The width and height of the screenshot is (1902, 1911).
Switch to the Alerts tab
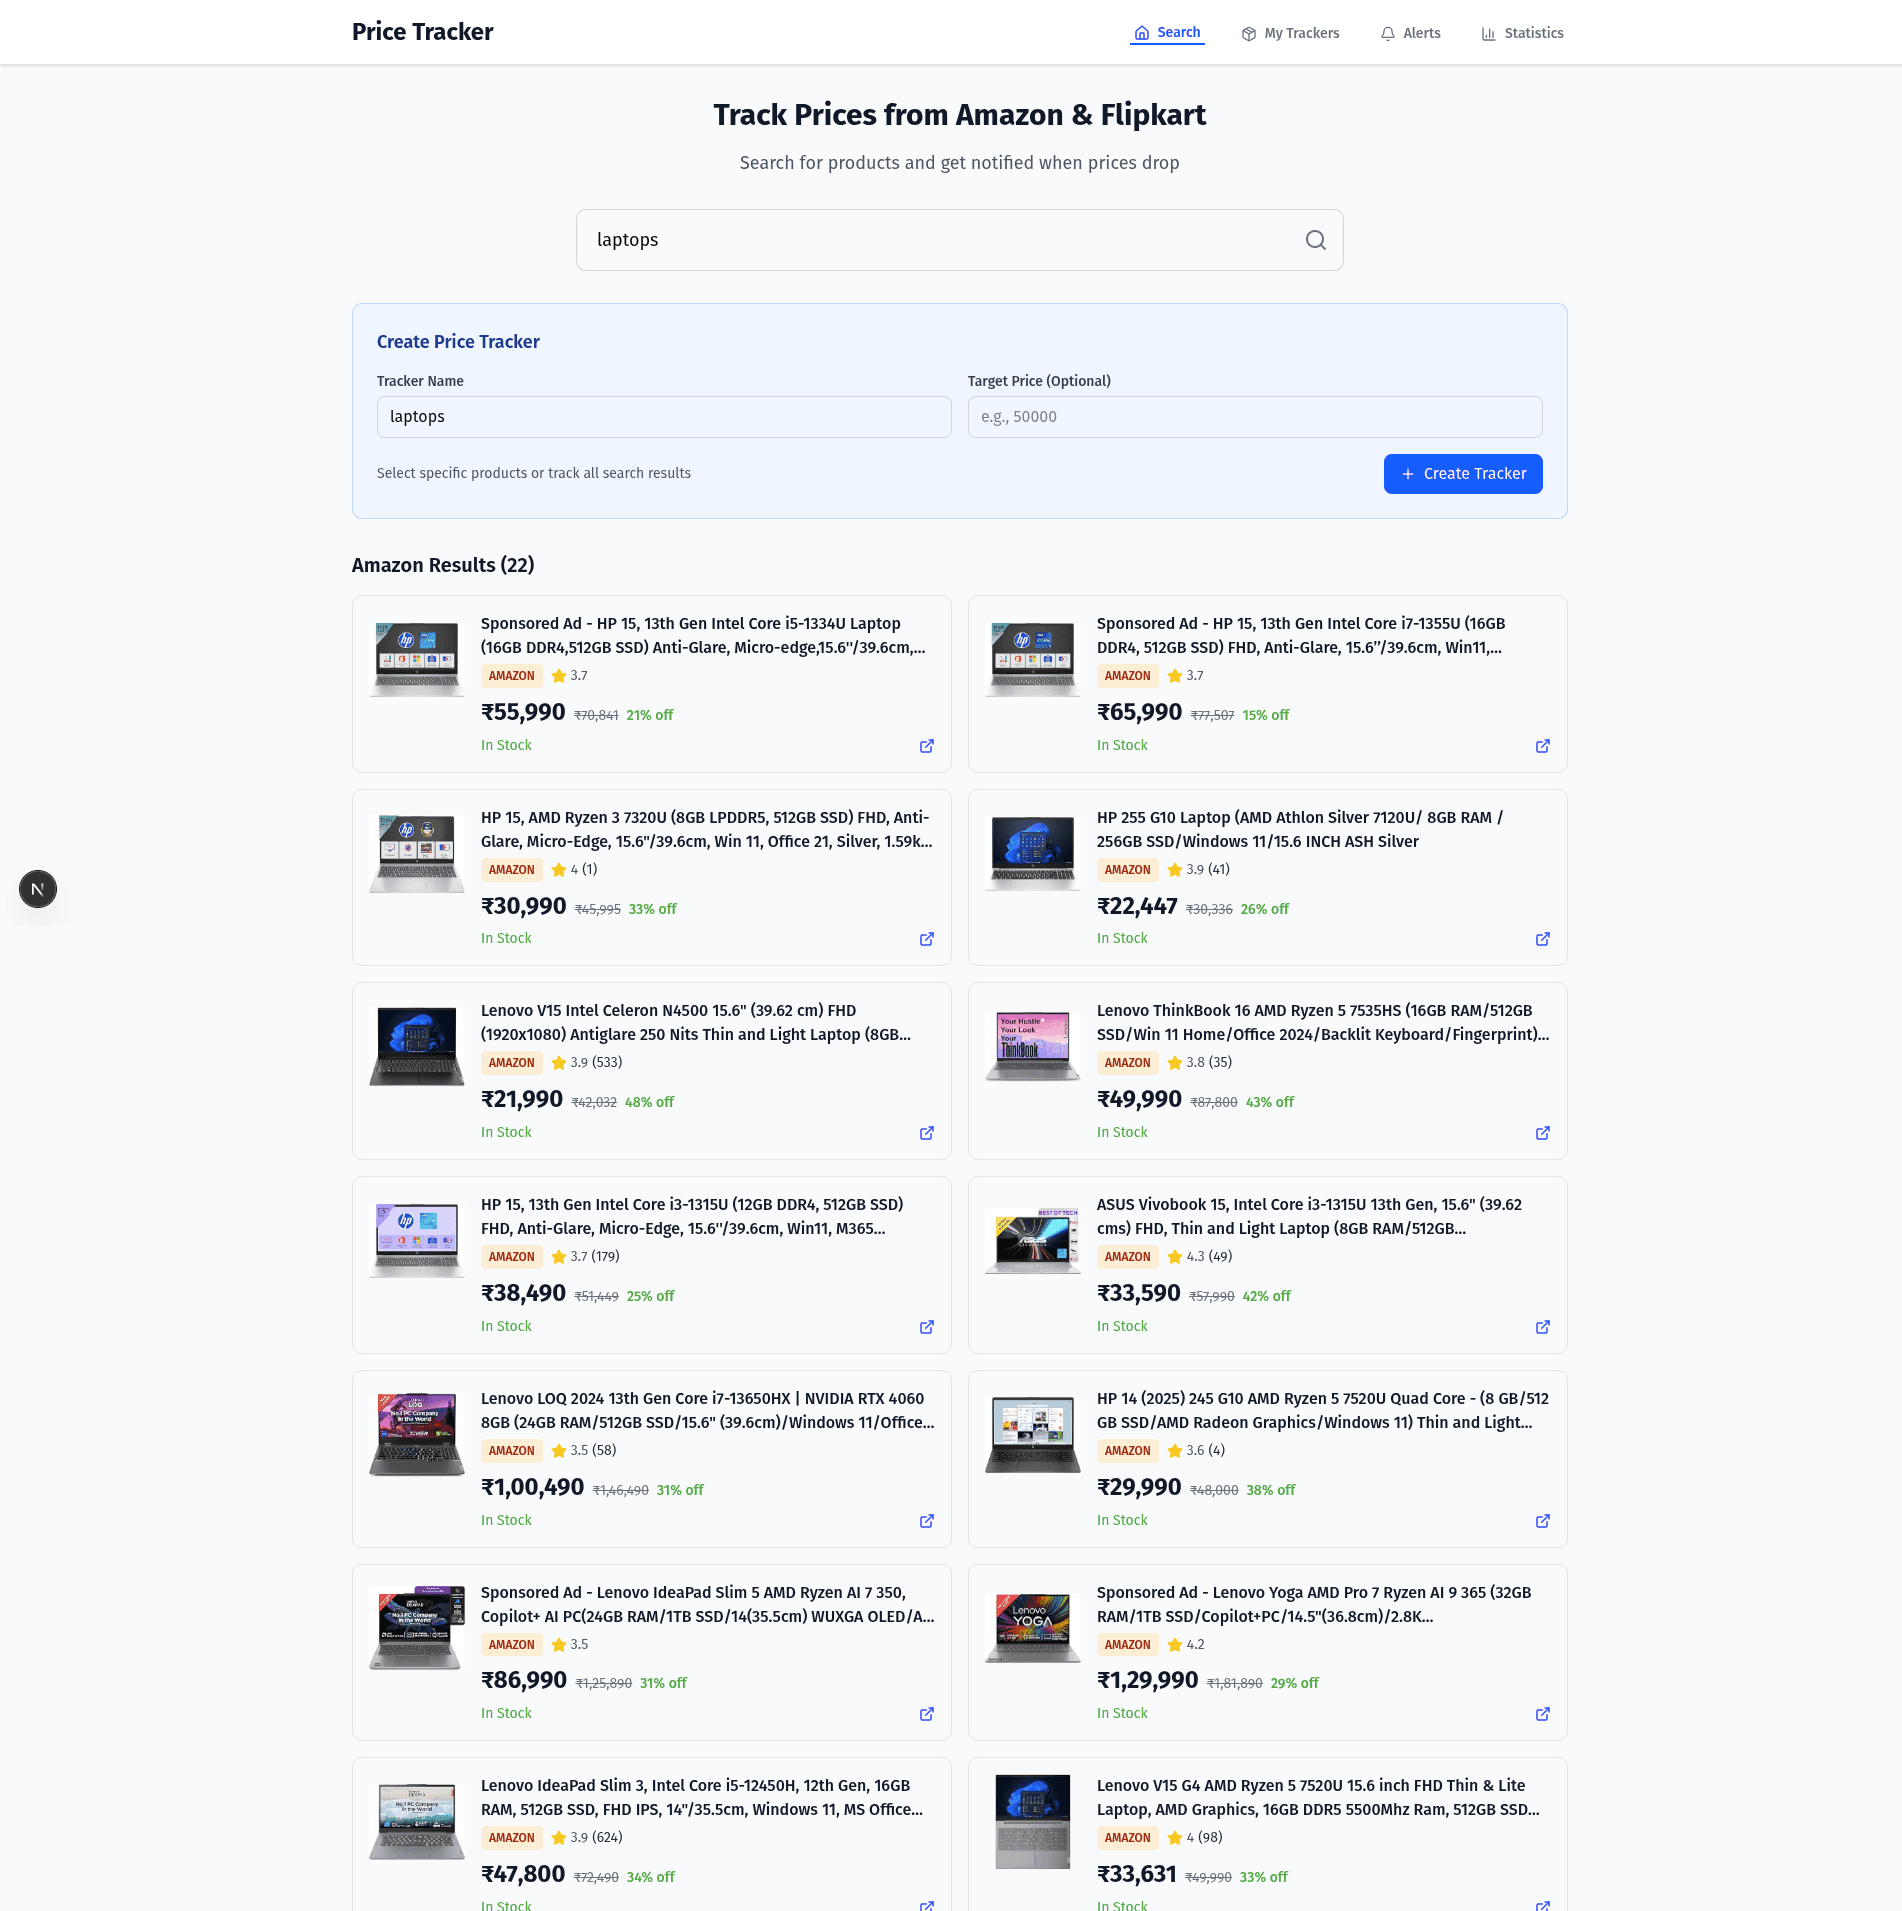coord(1410,33)
